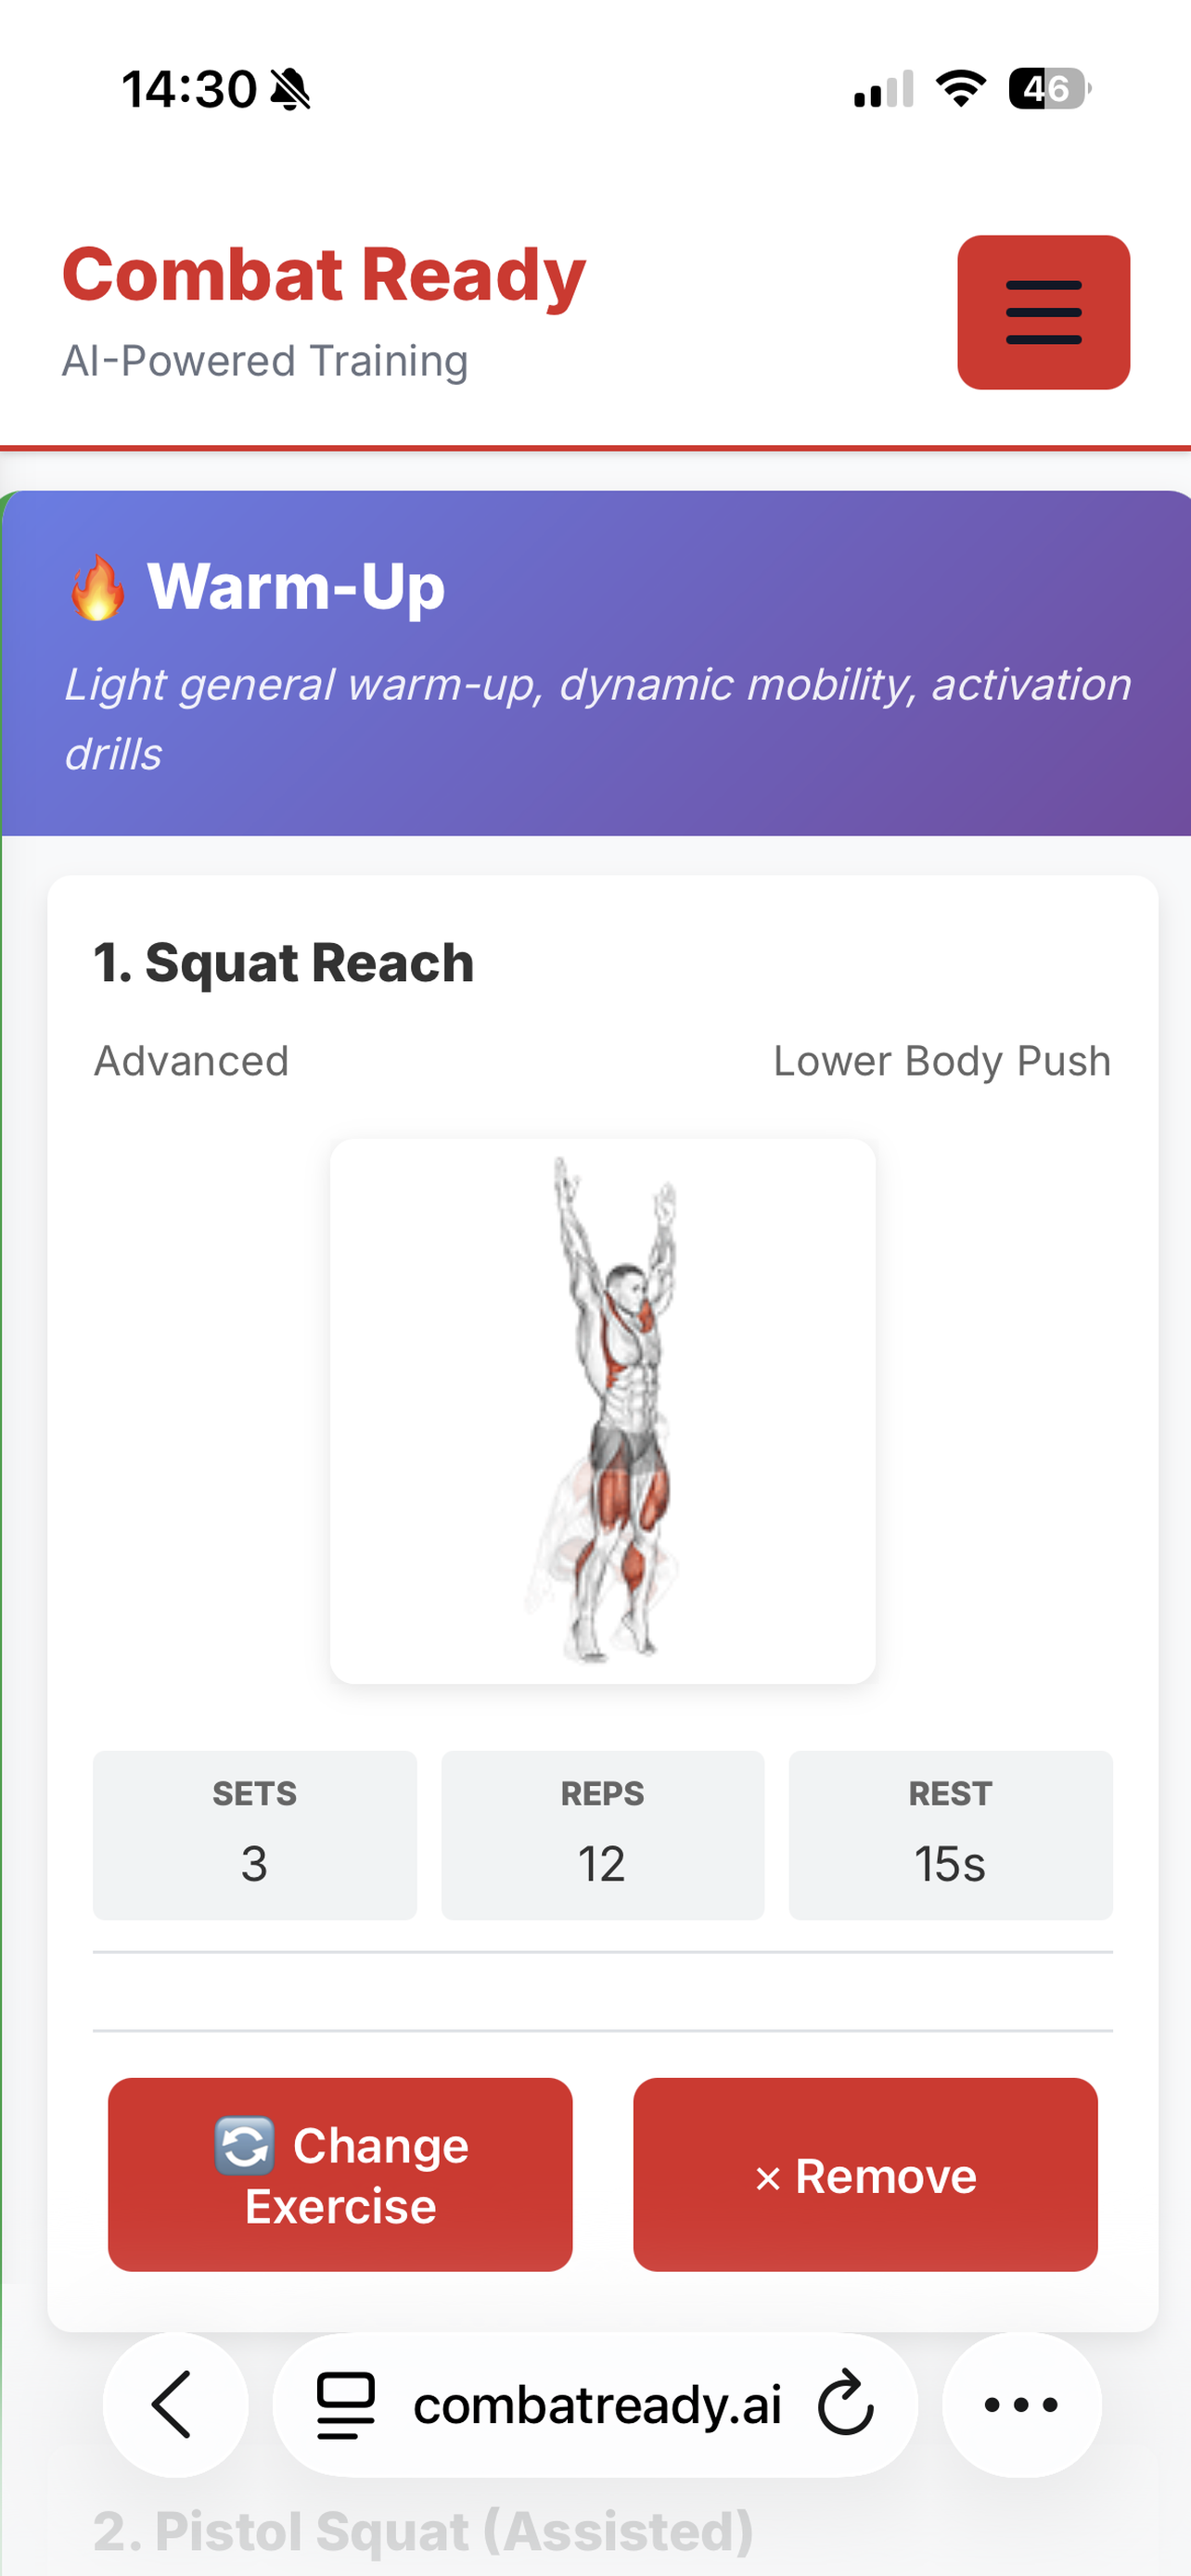The width and height of the screenshot is (1191, 2576).
Task: Tap the × symbol in the Remove button
Action: (x=770, y=2176)
